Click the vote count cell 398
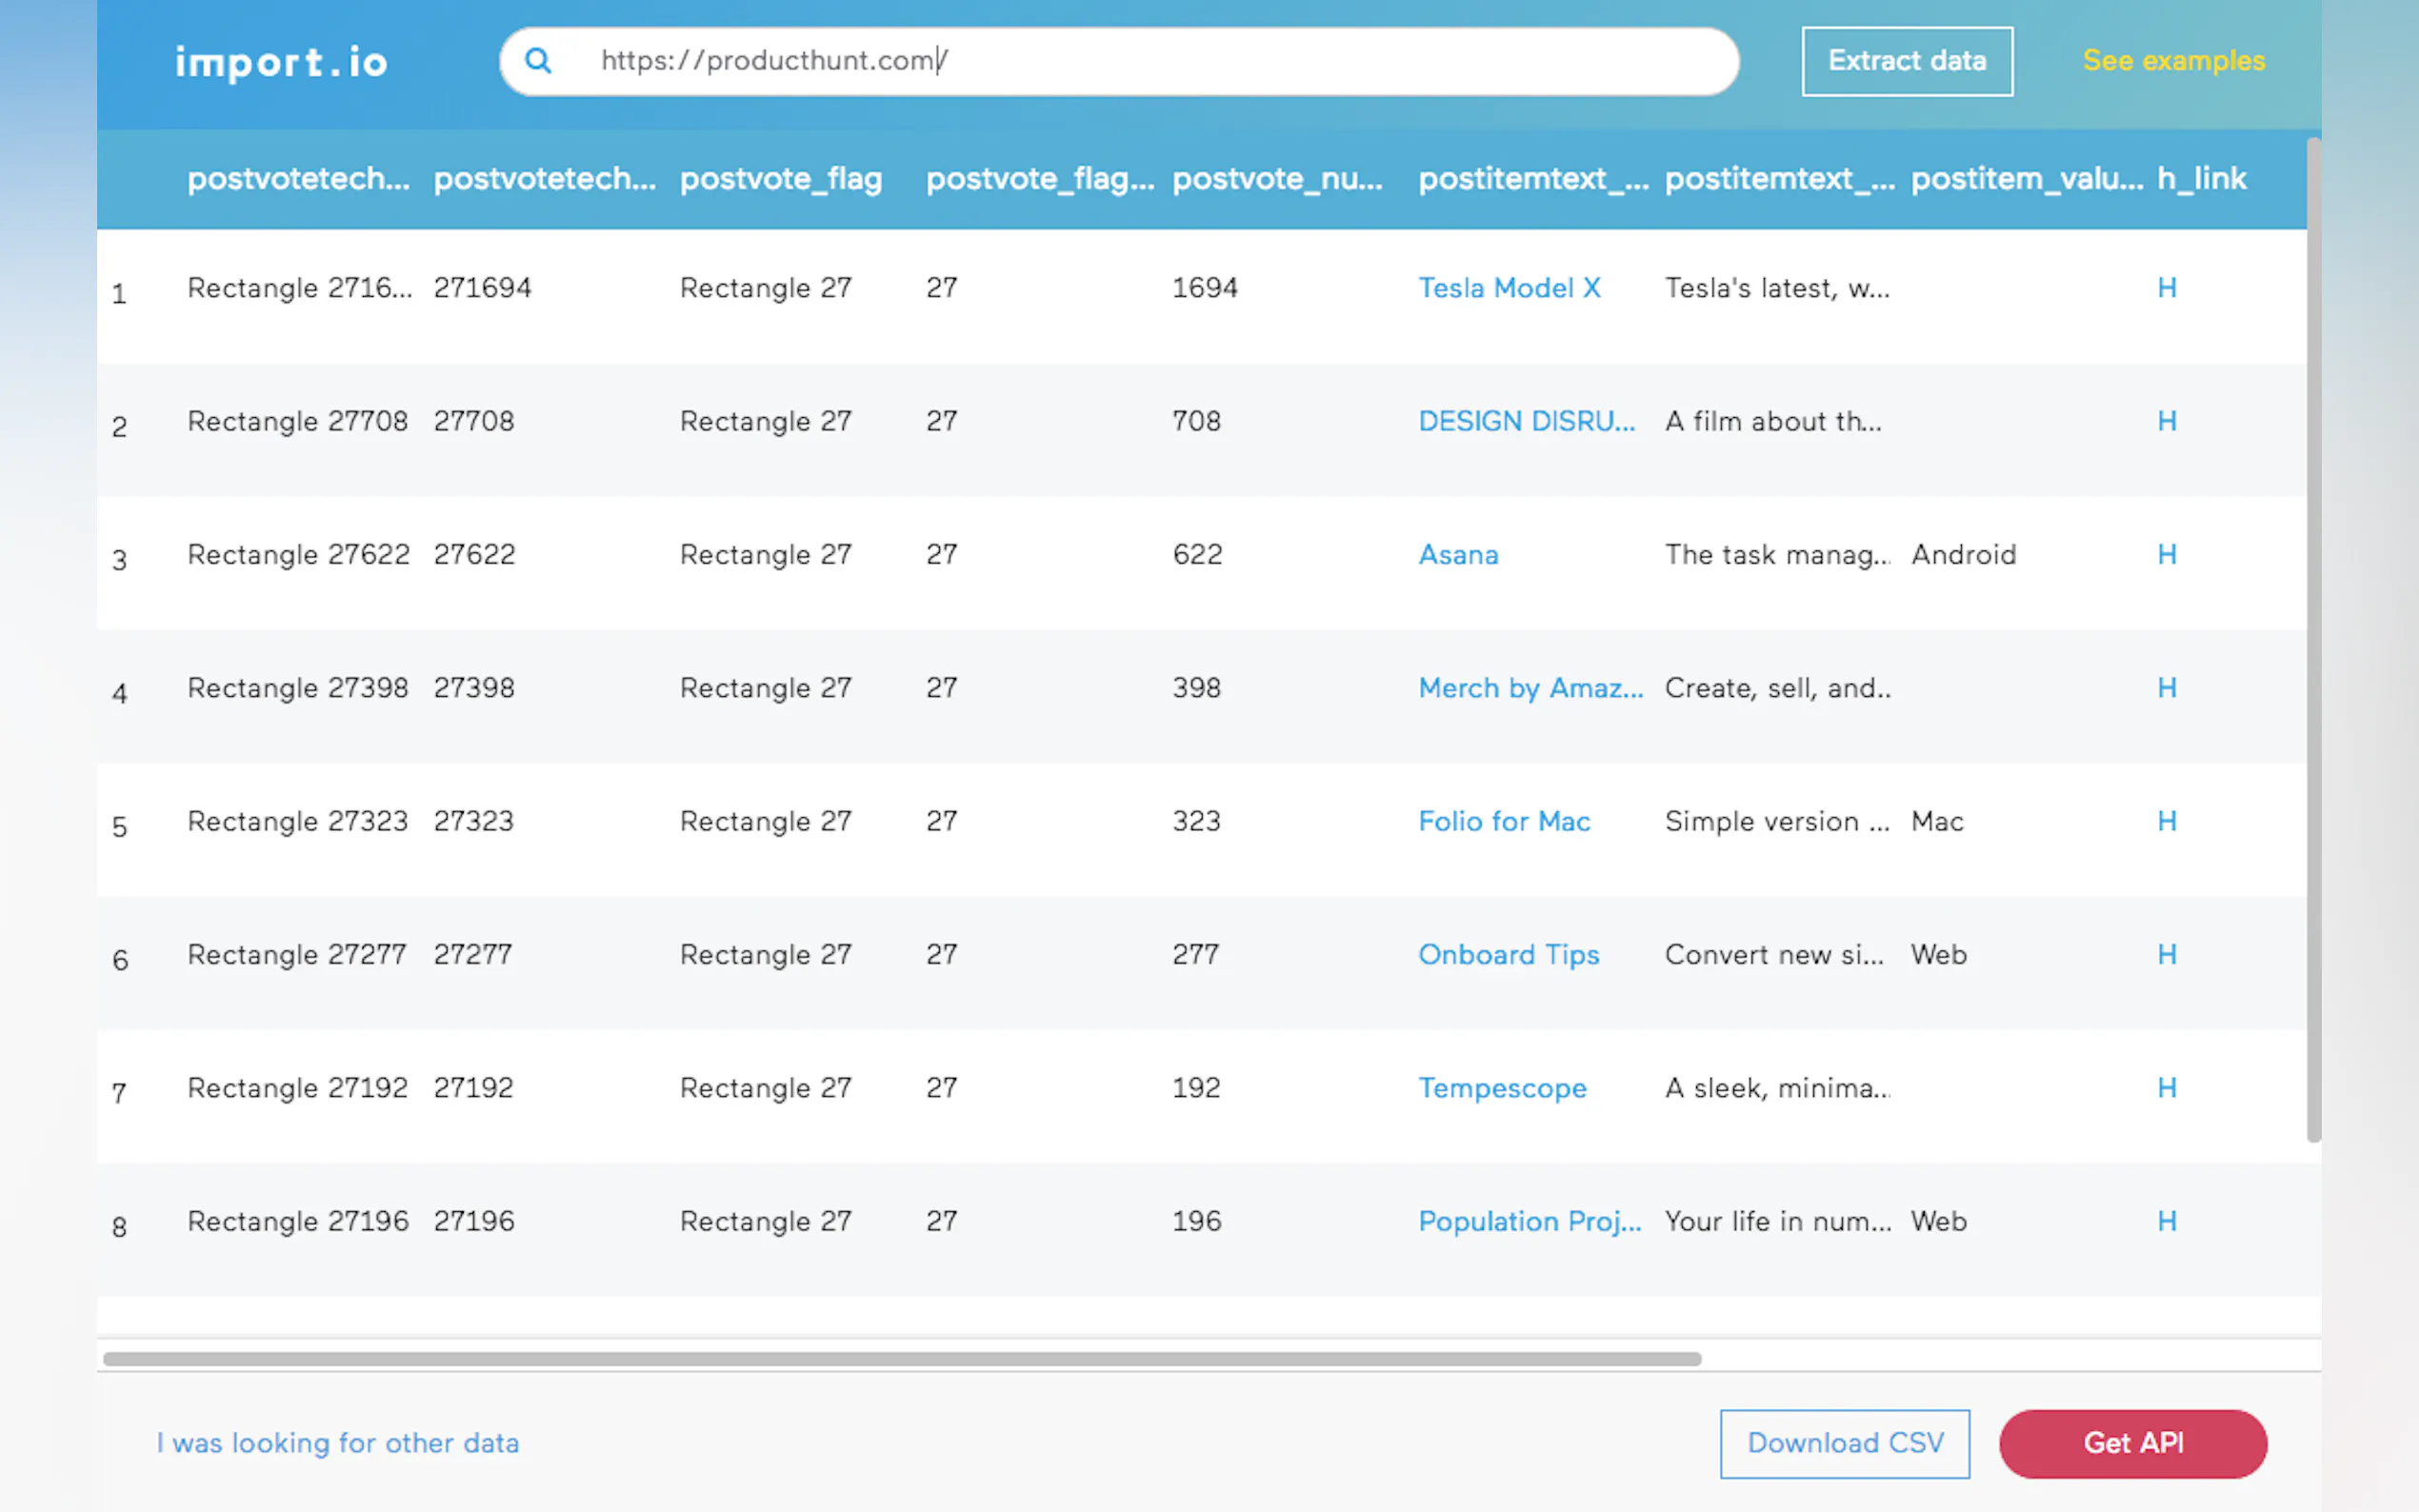The height and width of the screenshot is (1512, 2419). [x=1196, y=688]
